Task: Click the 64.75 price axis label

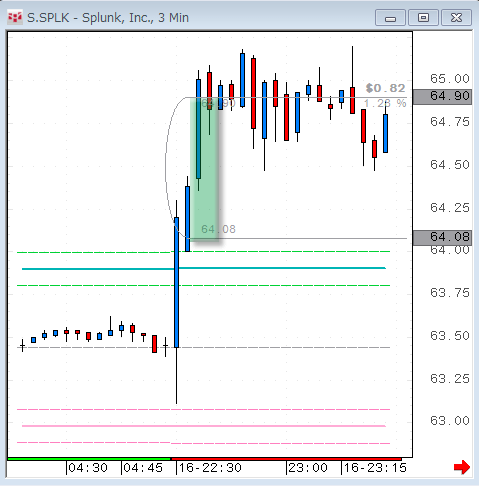Action: (450, 122)
